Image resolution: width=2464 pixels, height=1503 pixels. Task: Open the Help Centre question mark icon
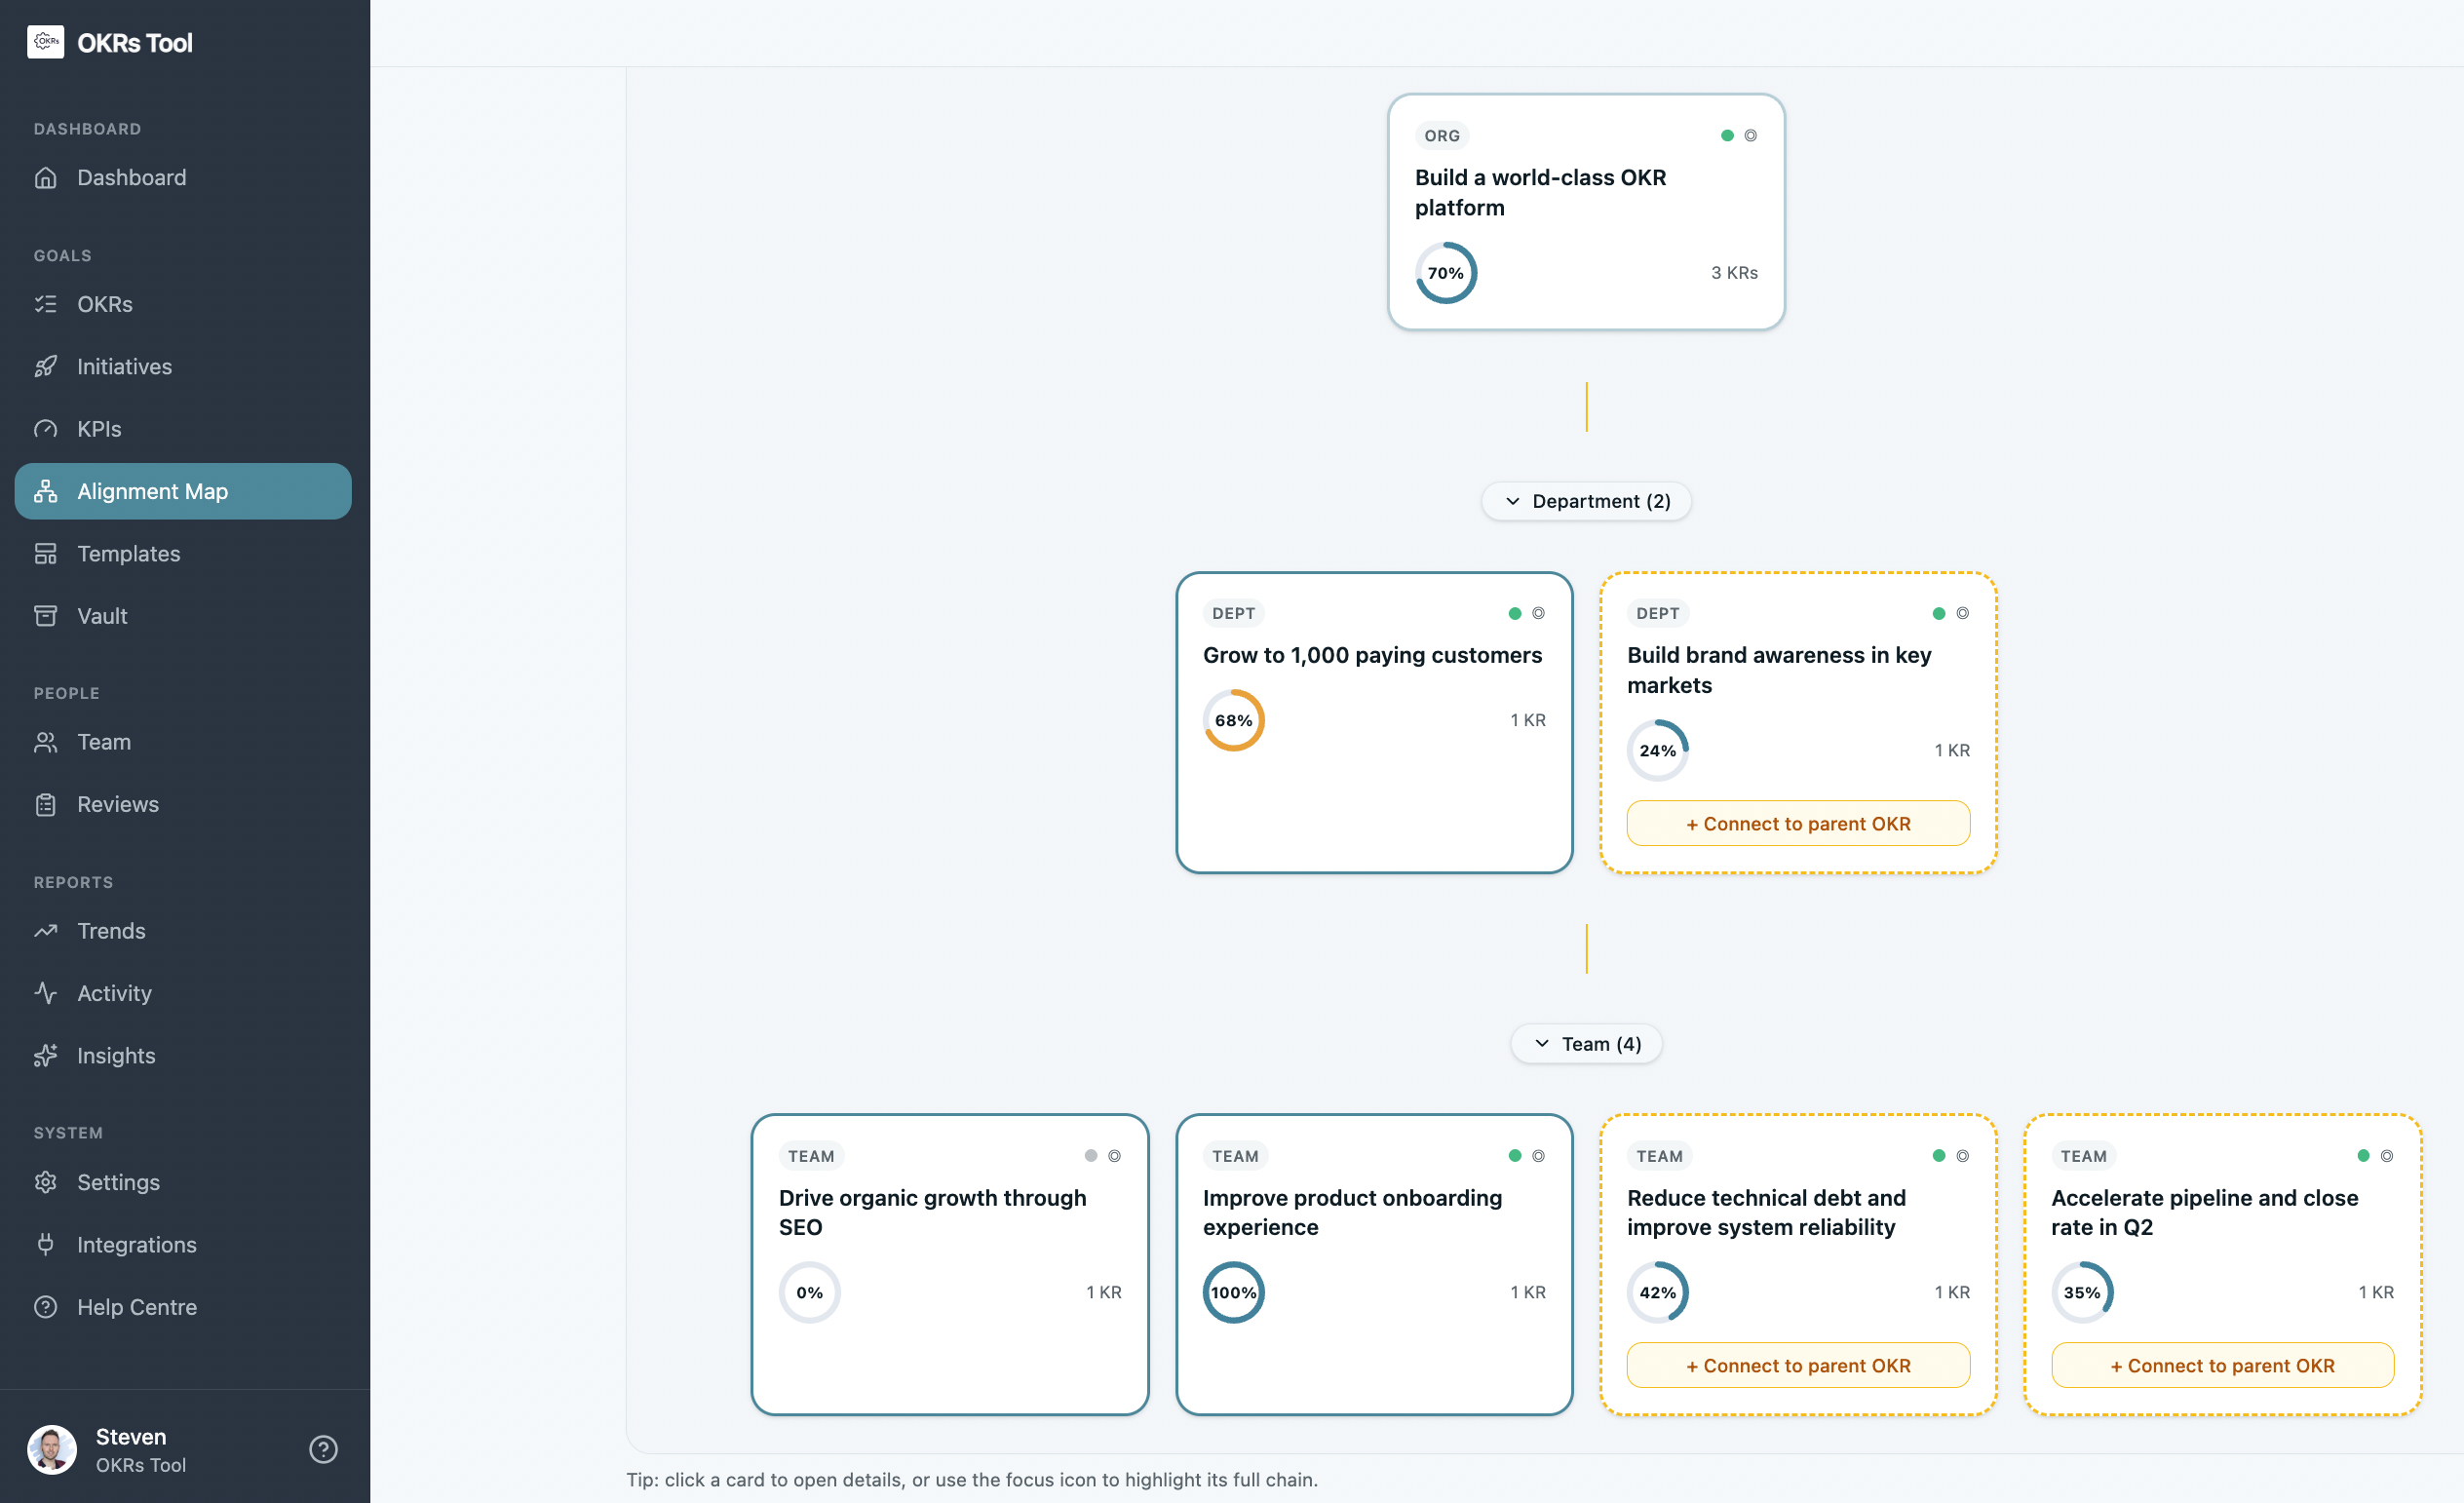[46, 1306]
